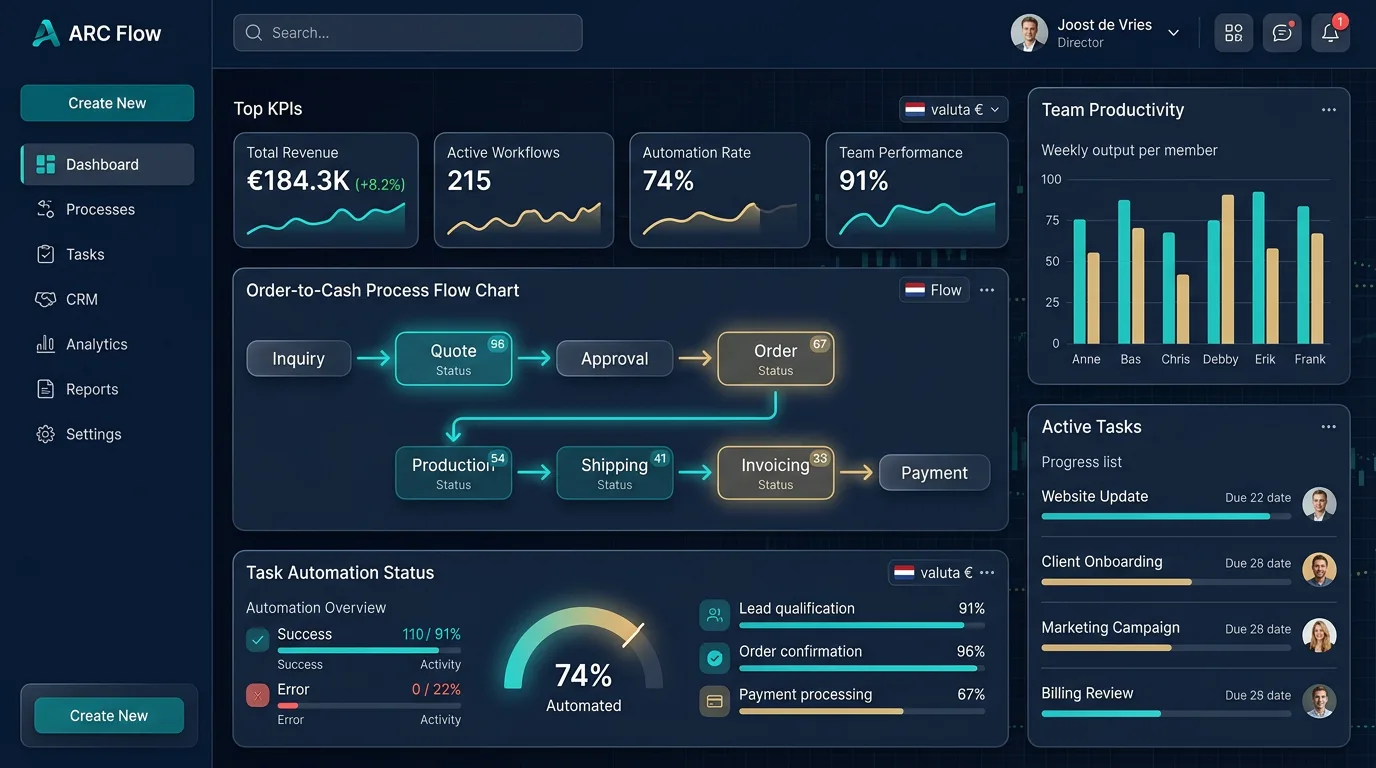Open the apps grid icon in header
This screenshot has width=1376, height=768.
coord(1233,33)
